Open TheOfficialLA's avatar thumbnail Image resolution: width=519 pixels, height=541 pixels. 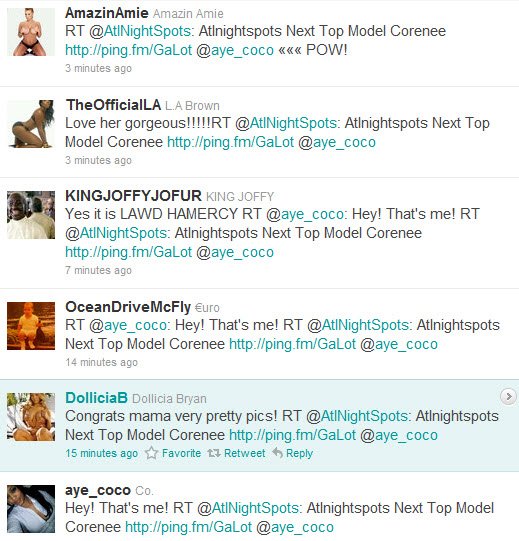(31, 124)
